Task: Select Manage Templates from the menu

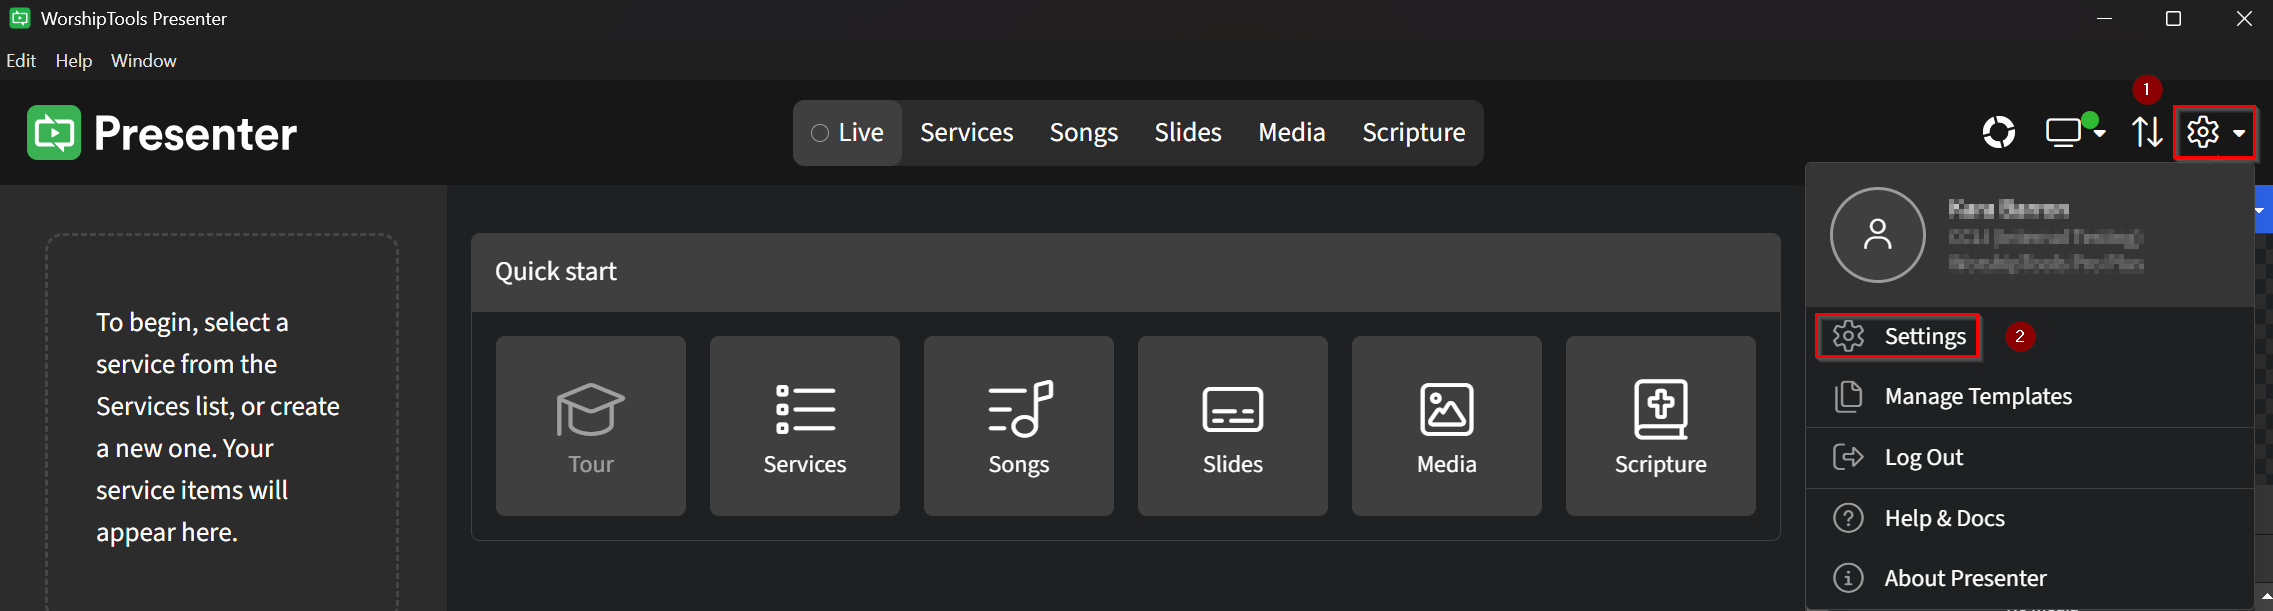Action: 1977,396
